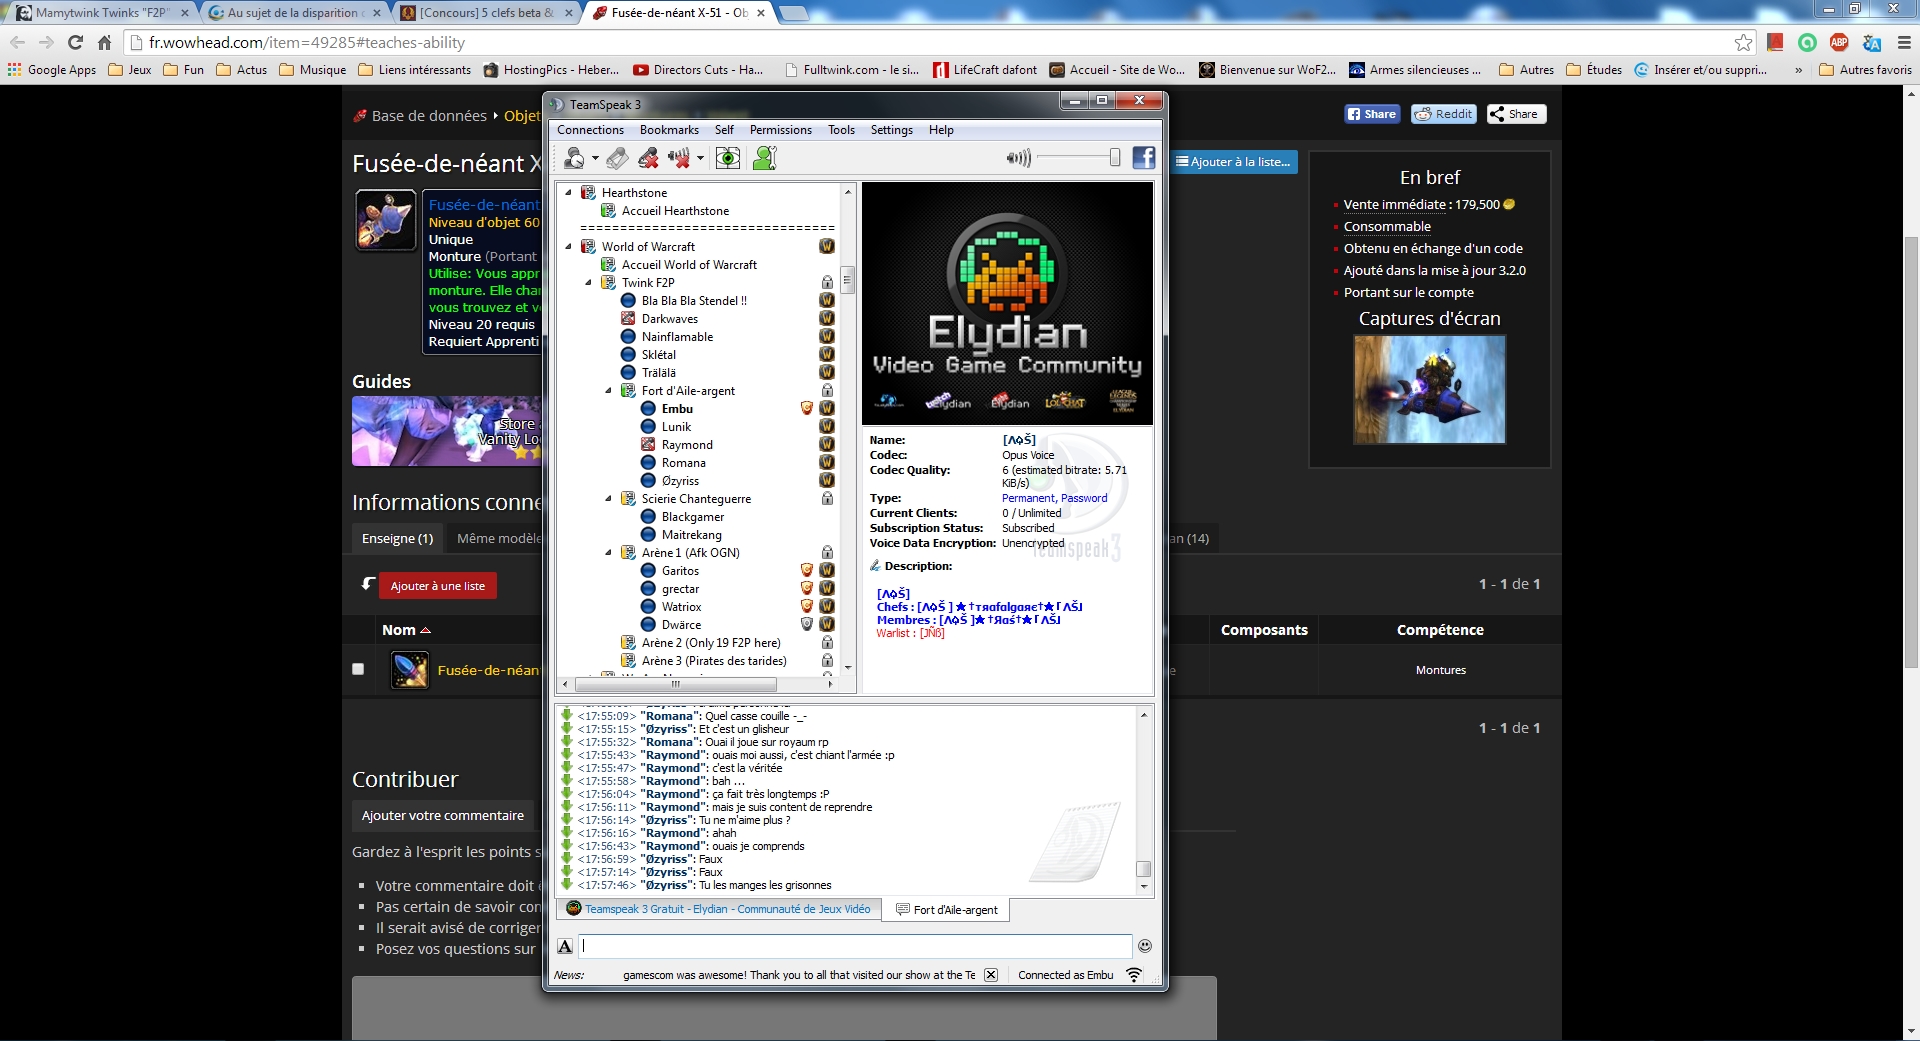This screenshot has width=1920, height=1041.
Task: Click the text format A icon
Action: 565,946
